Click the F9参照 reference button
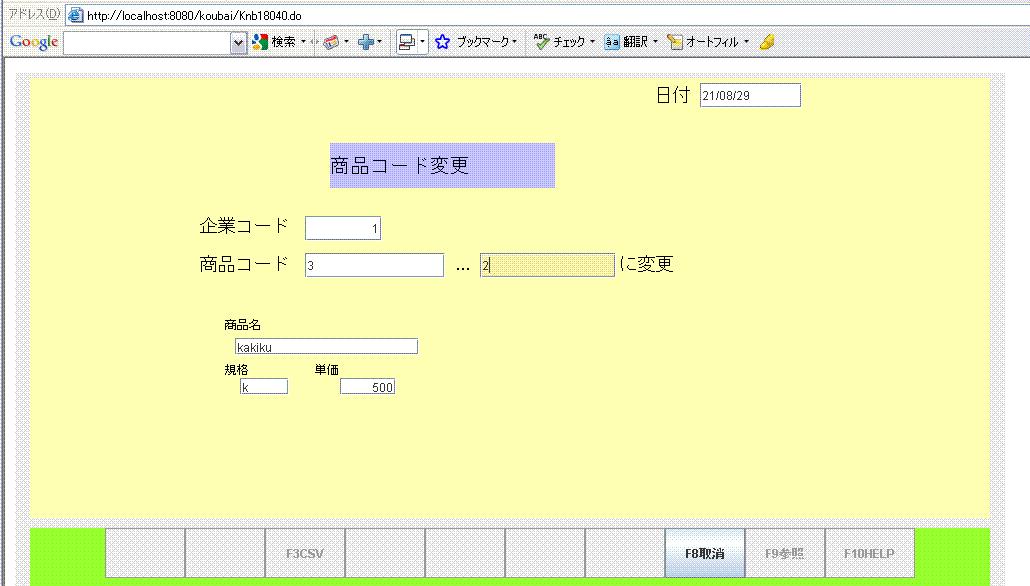The height and width of the screenshot is (586, 1030). [785, 553]
